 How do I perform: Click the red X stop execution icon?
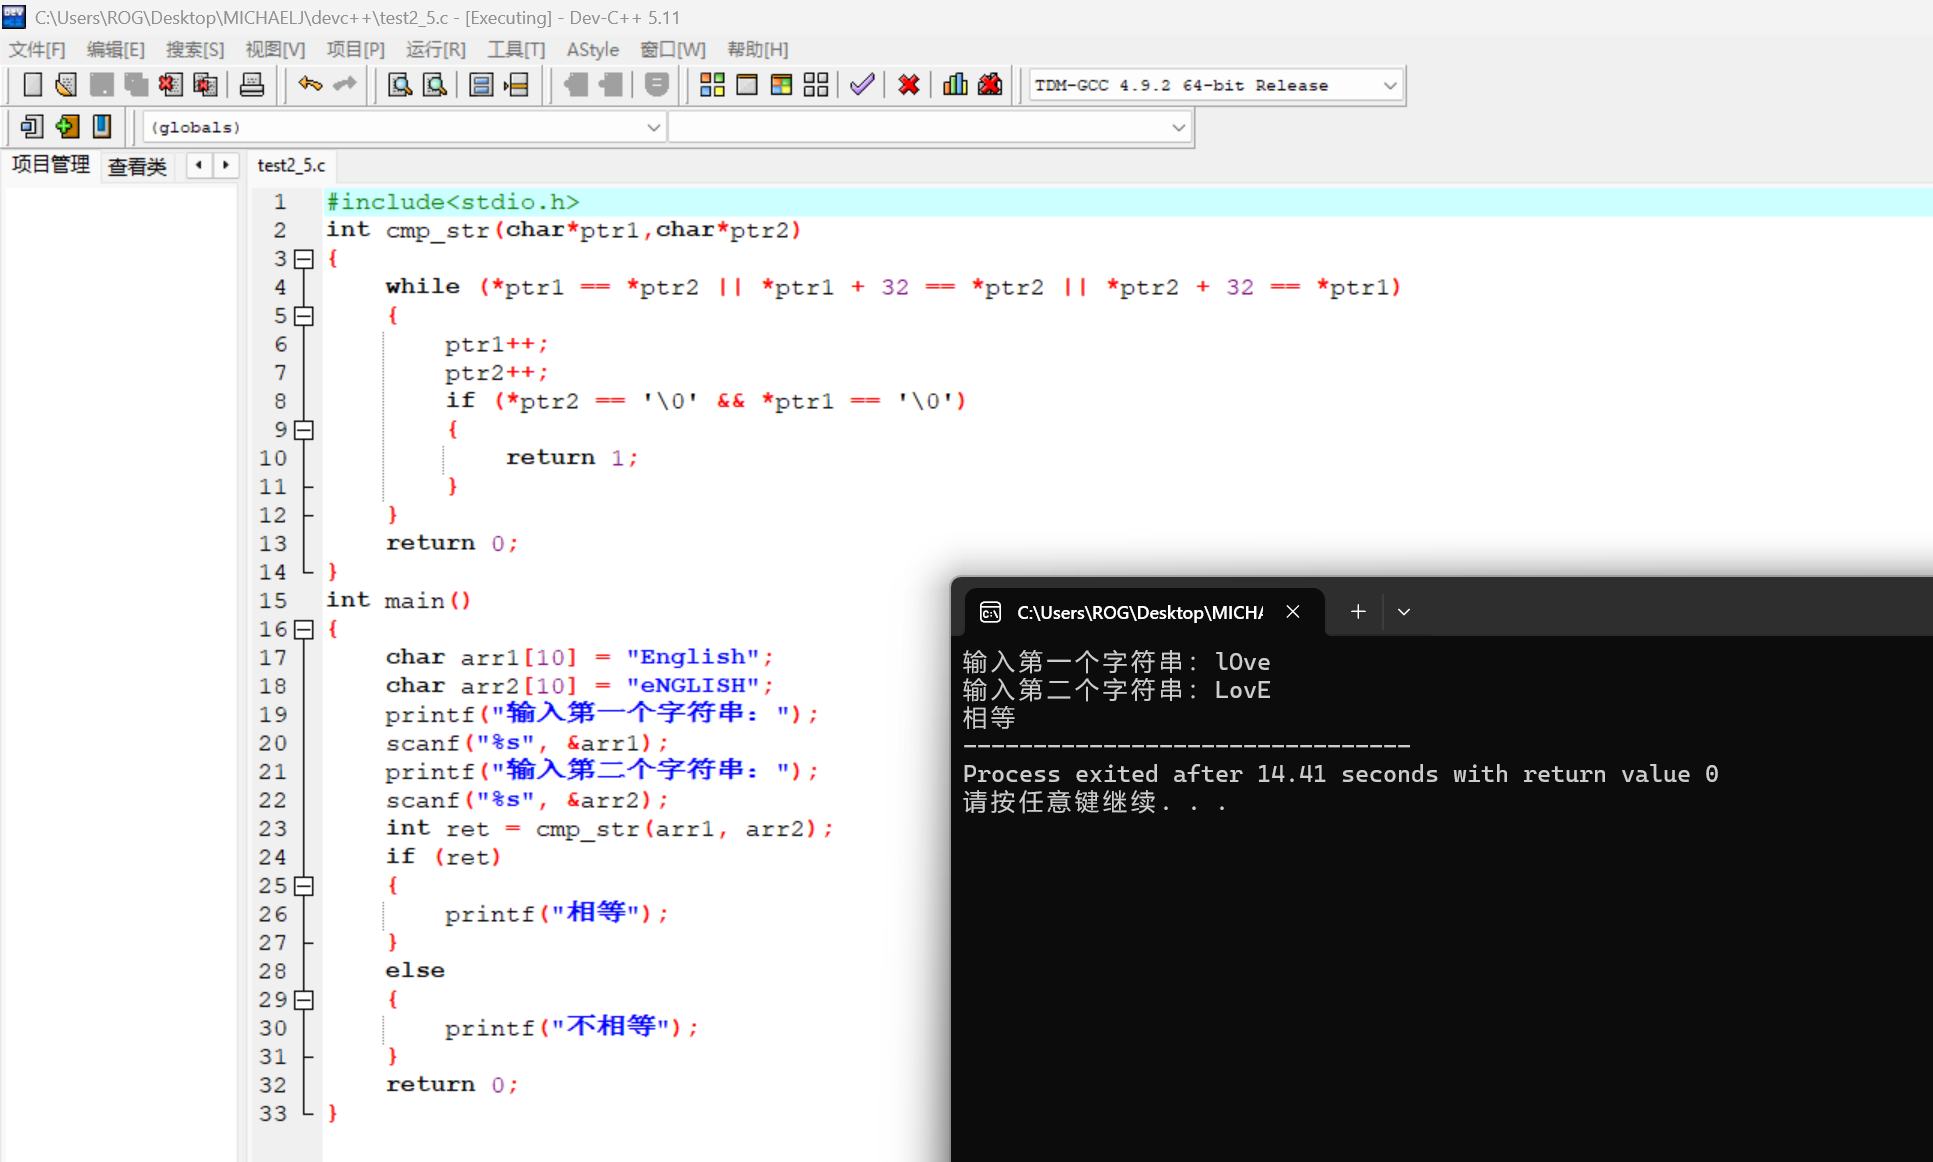point(908,85)
